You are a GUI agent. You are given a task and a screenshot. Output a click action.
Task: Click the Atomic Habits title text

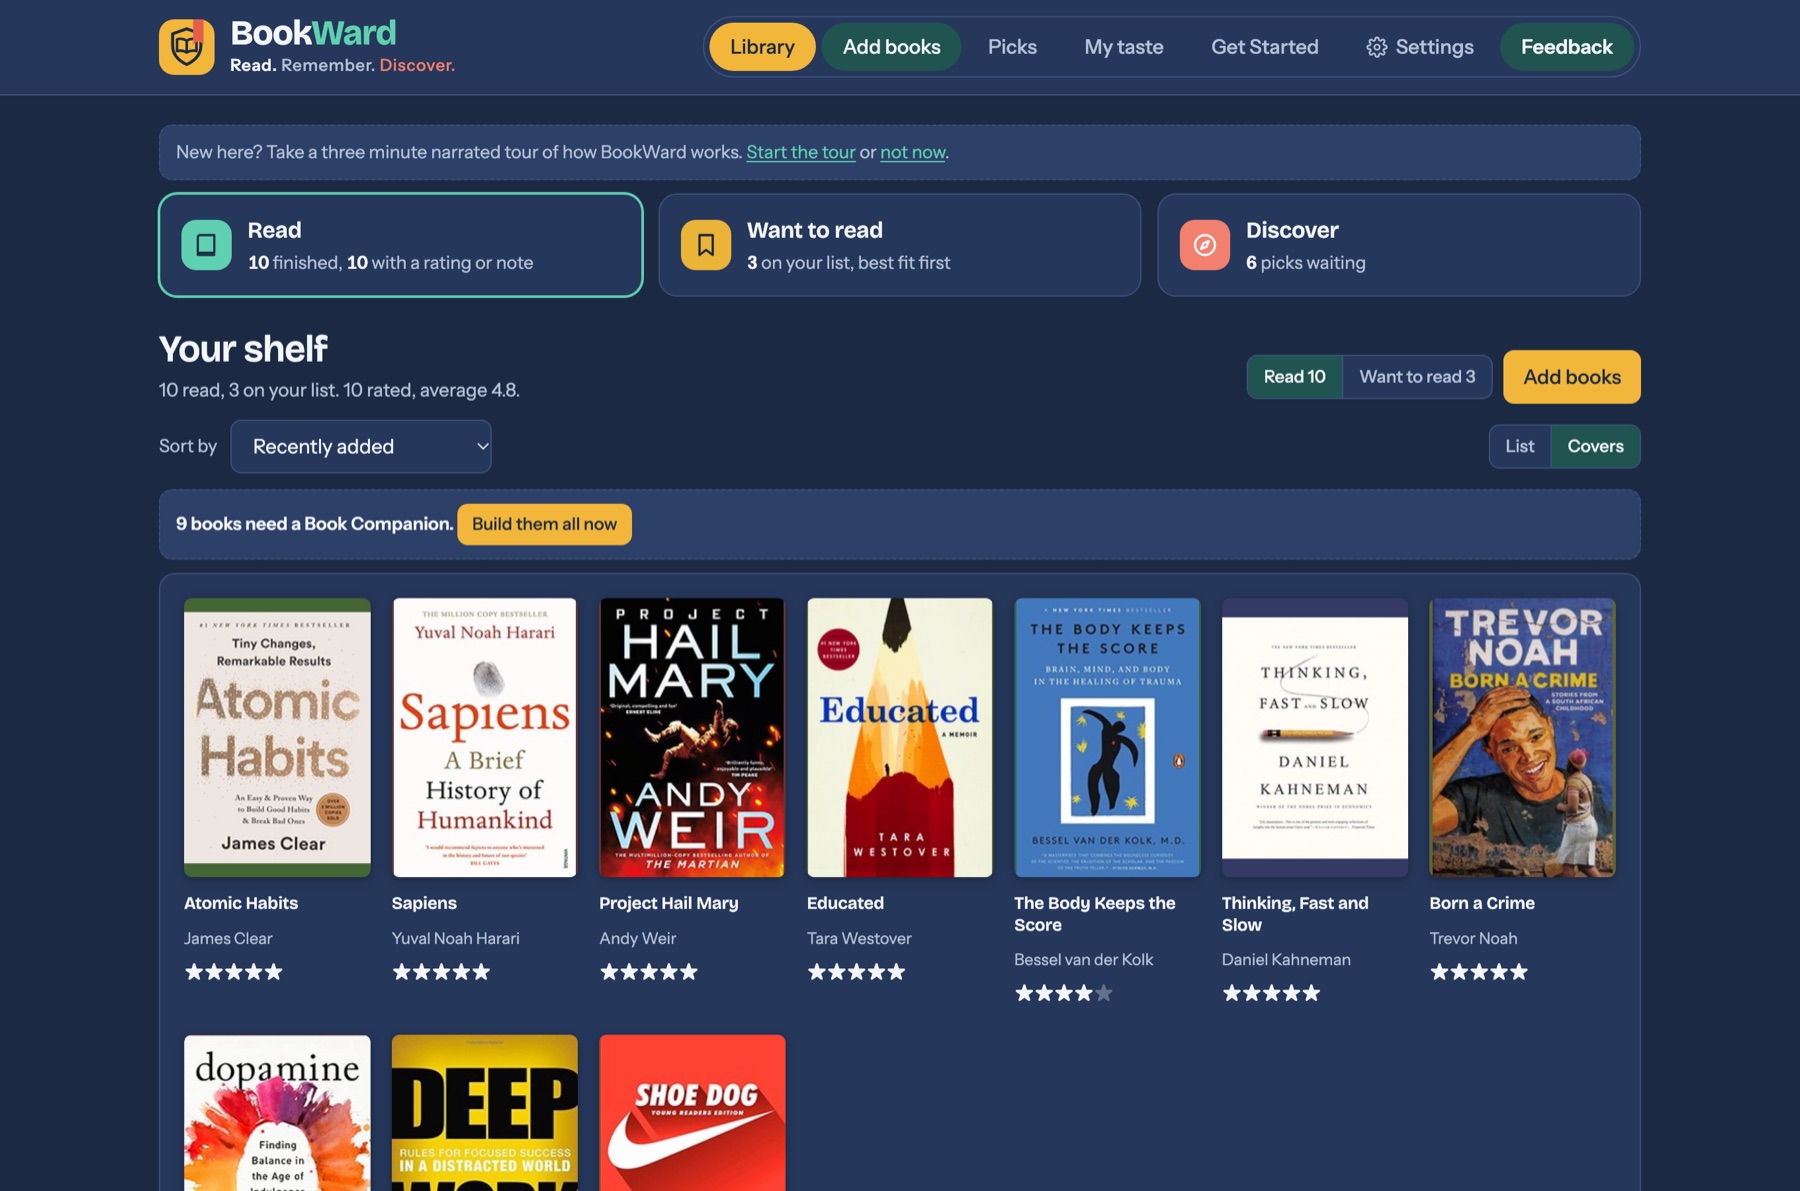241,903
